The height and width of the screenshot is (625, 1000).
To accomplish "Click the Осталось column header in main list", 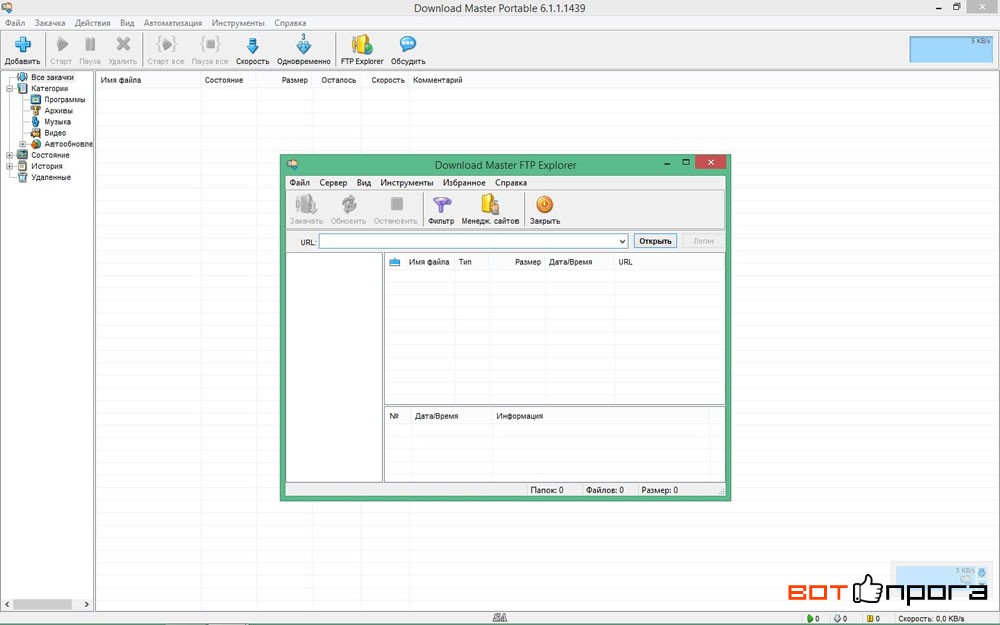I will coord(339,80).
